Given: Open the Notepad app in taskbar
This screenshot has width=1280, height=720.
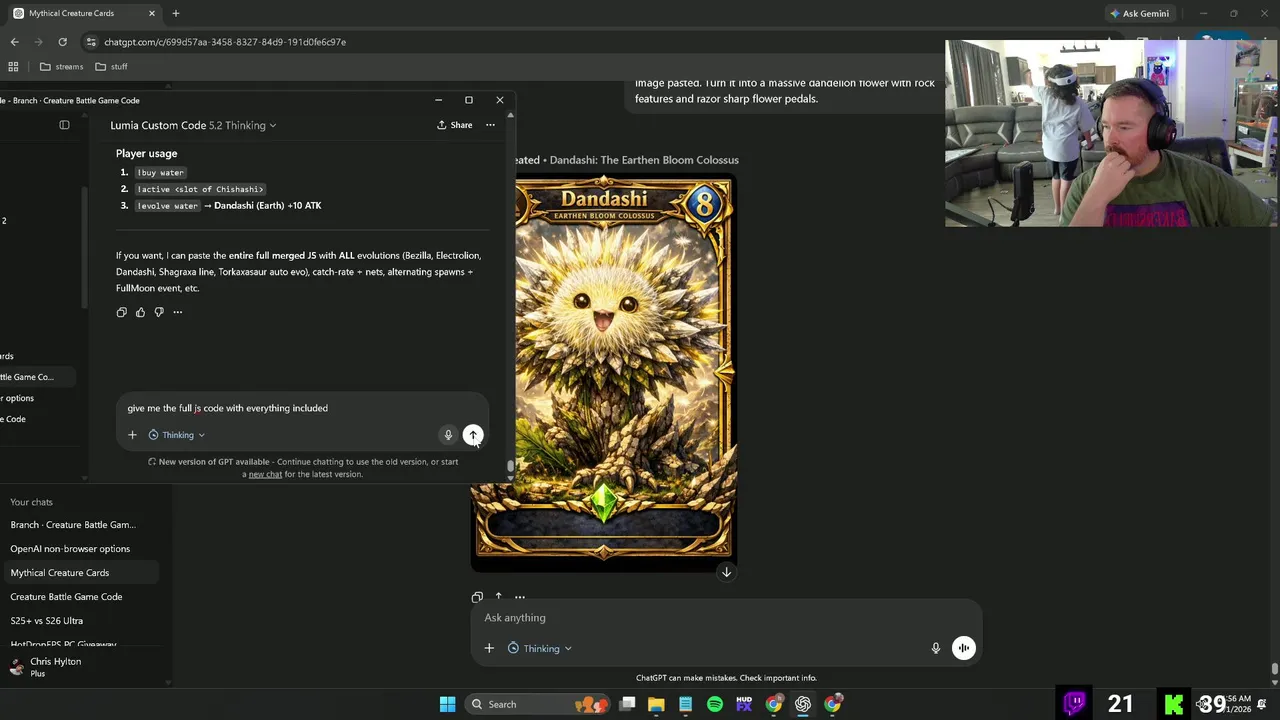Looking at the screenshot, I should click(x=686, y=704).
